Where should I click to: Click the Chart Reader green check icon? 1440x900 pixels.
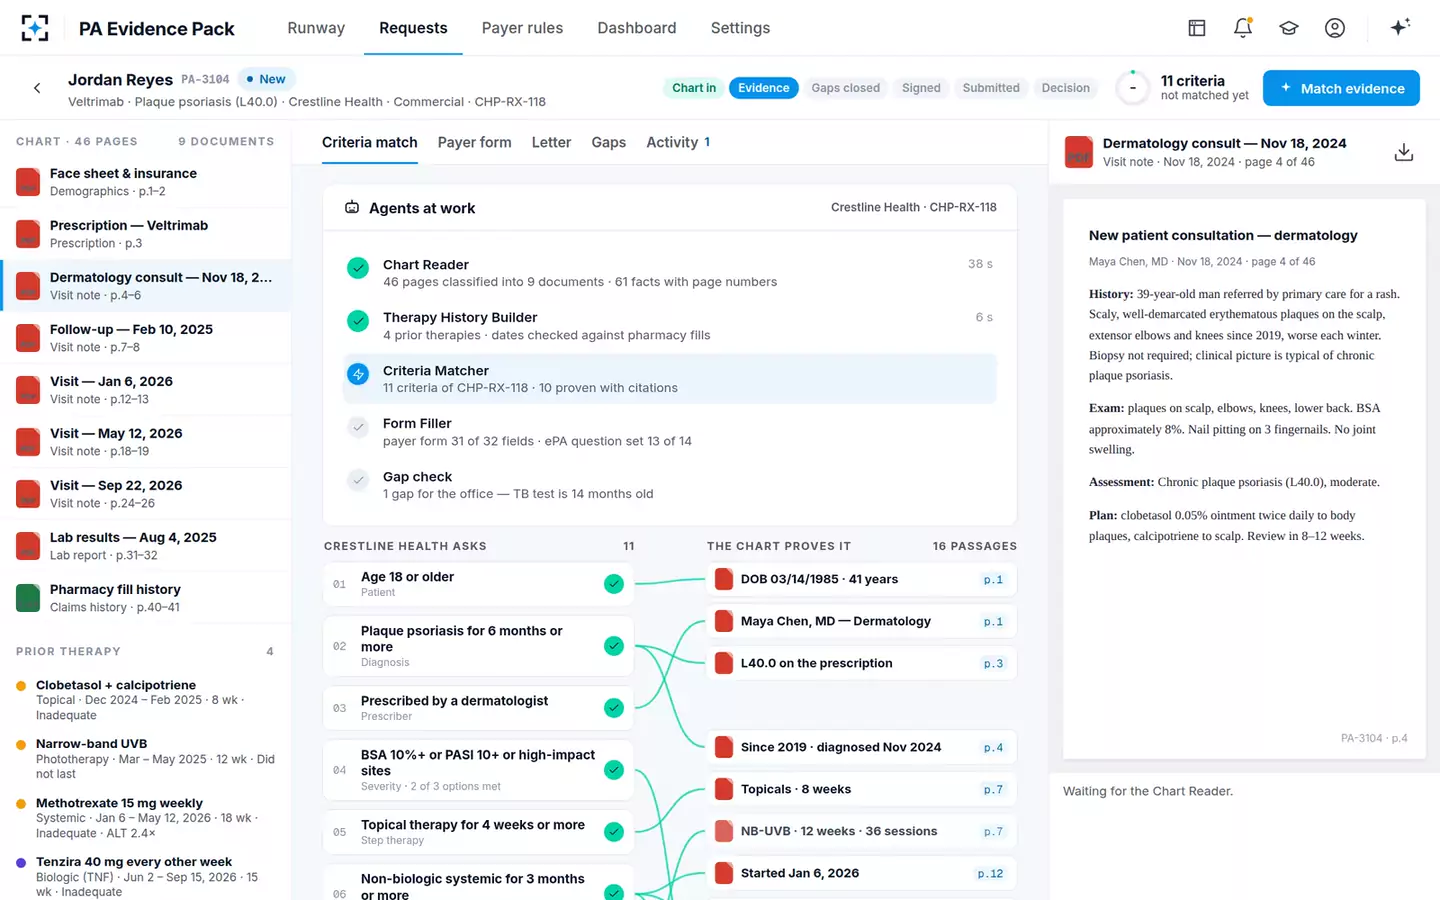click(x=358, y=268)
